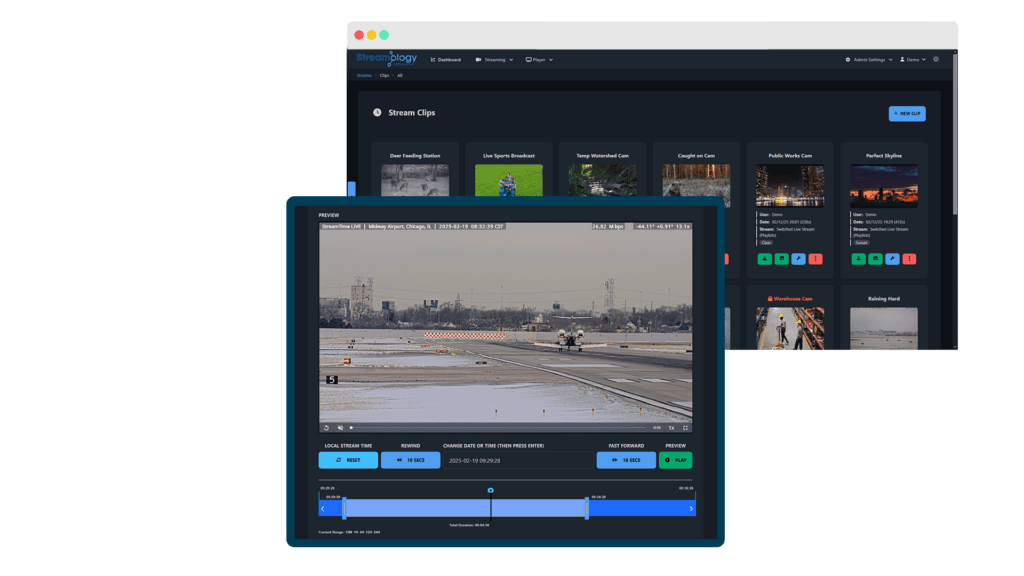This screenshot has width=1024, height=576.
Task: Mute the airport video preview
Action: click(x=340, y=427)
